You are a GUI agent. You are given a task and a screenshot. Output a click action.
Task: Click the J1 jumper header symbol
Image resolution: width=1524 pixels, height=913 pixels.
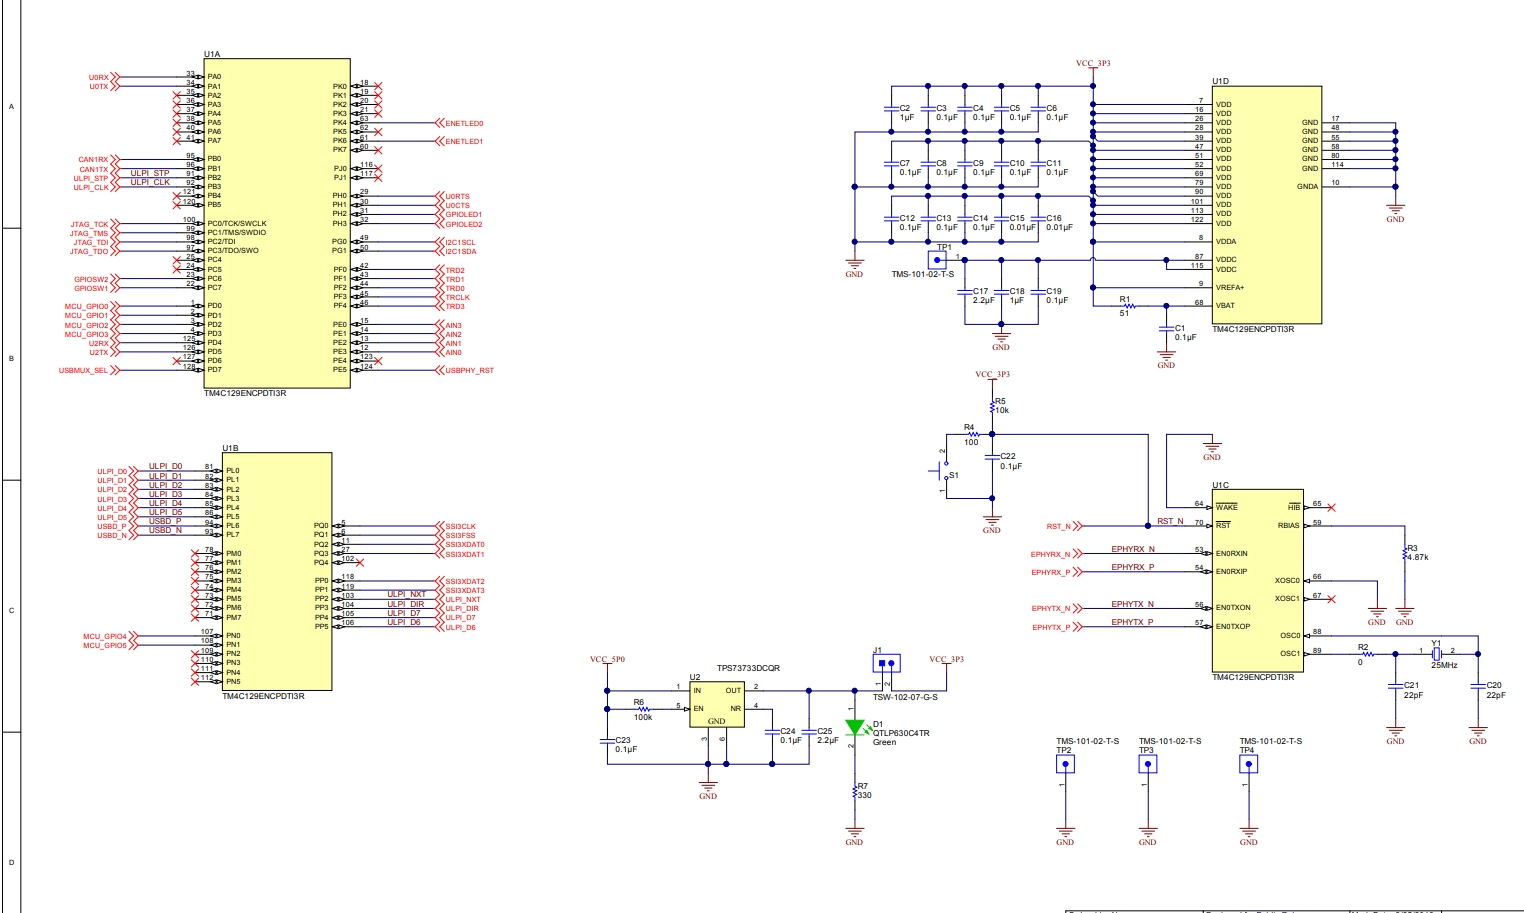[x=886, y=663]
